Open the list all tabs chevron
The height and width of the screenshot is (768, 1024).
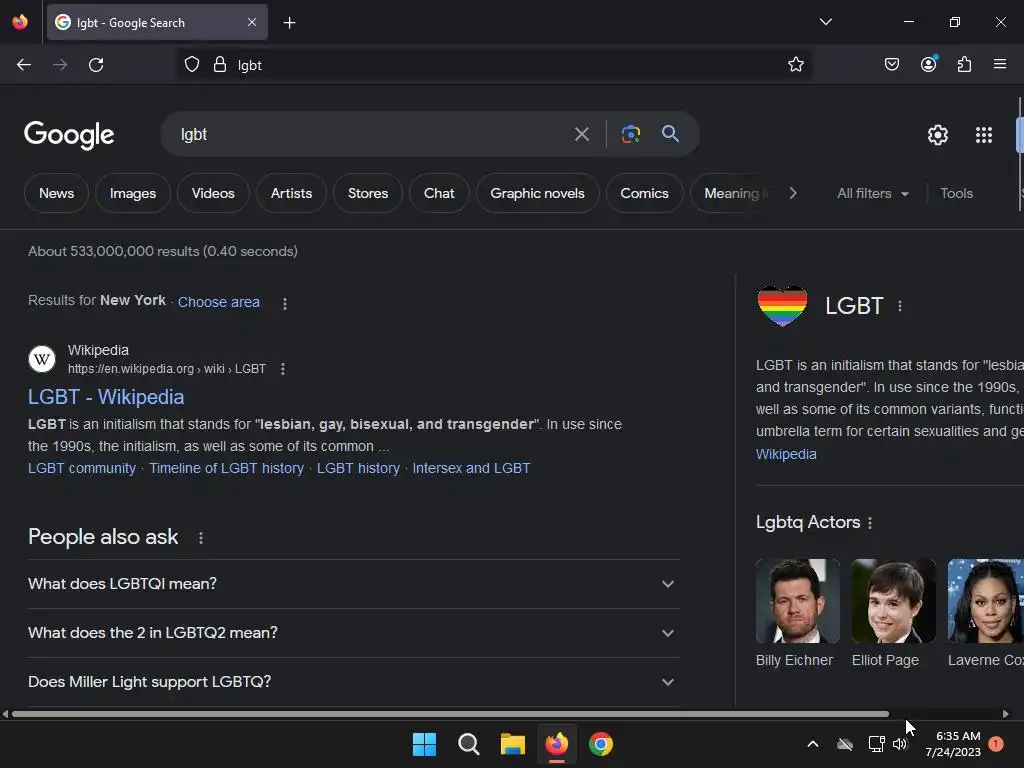click(825, 22)
